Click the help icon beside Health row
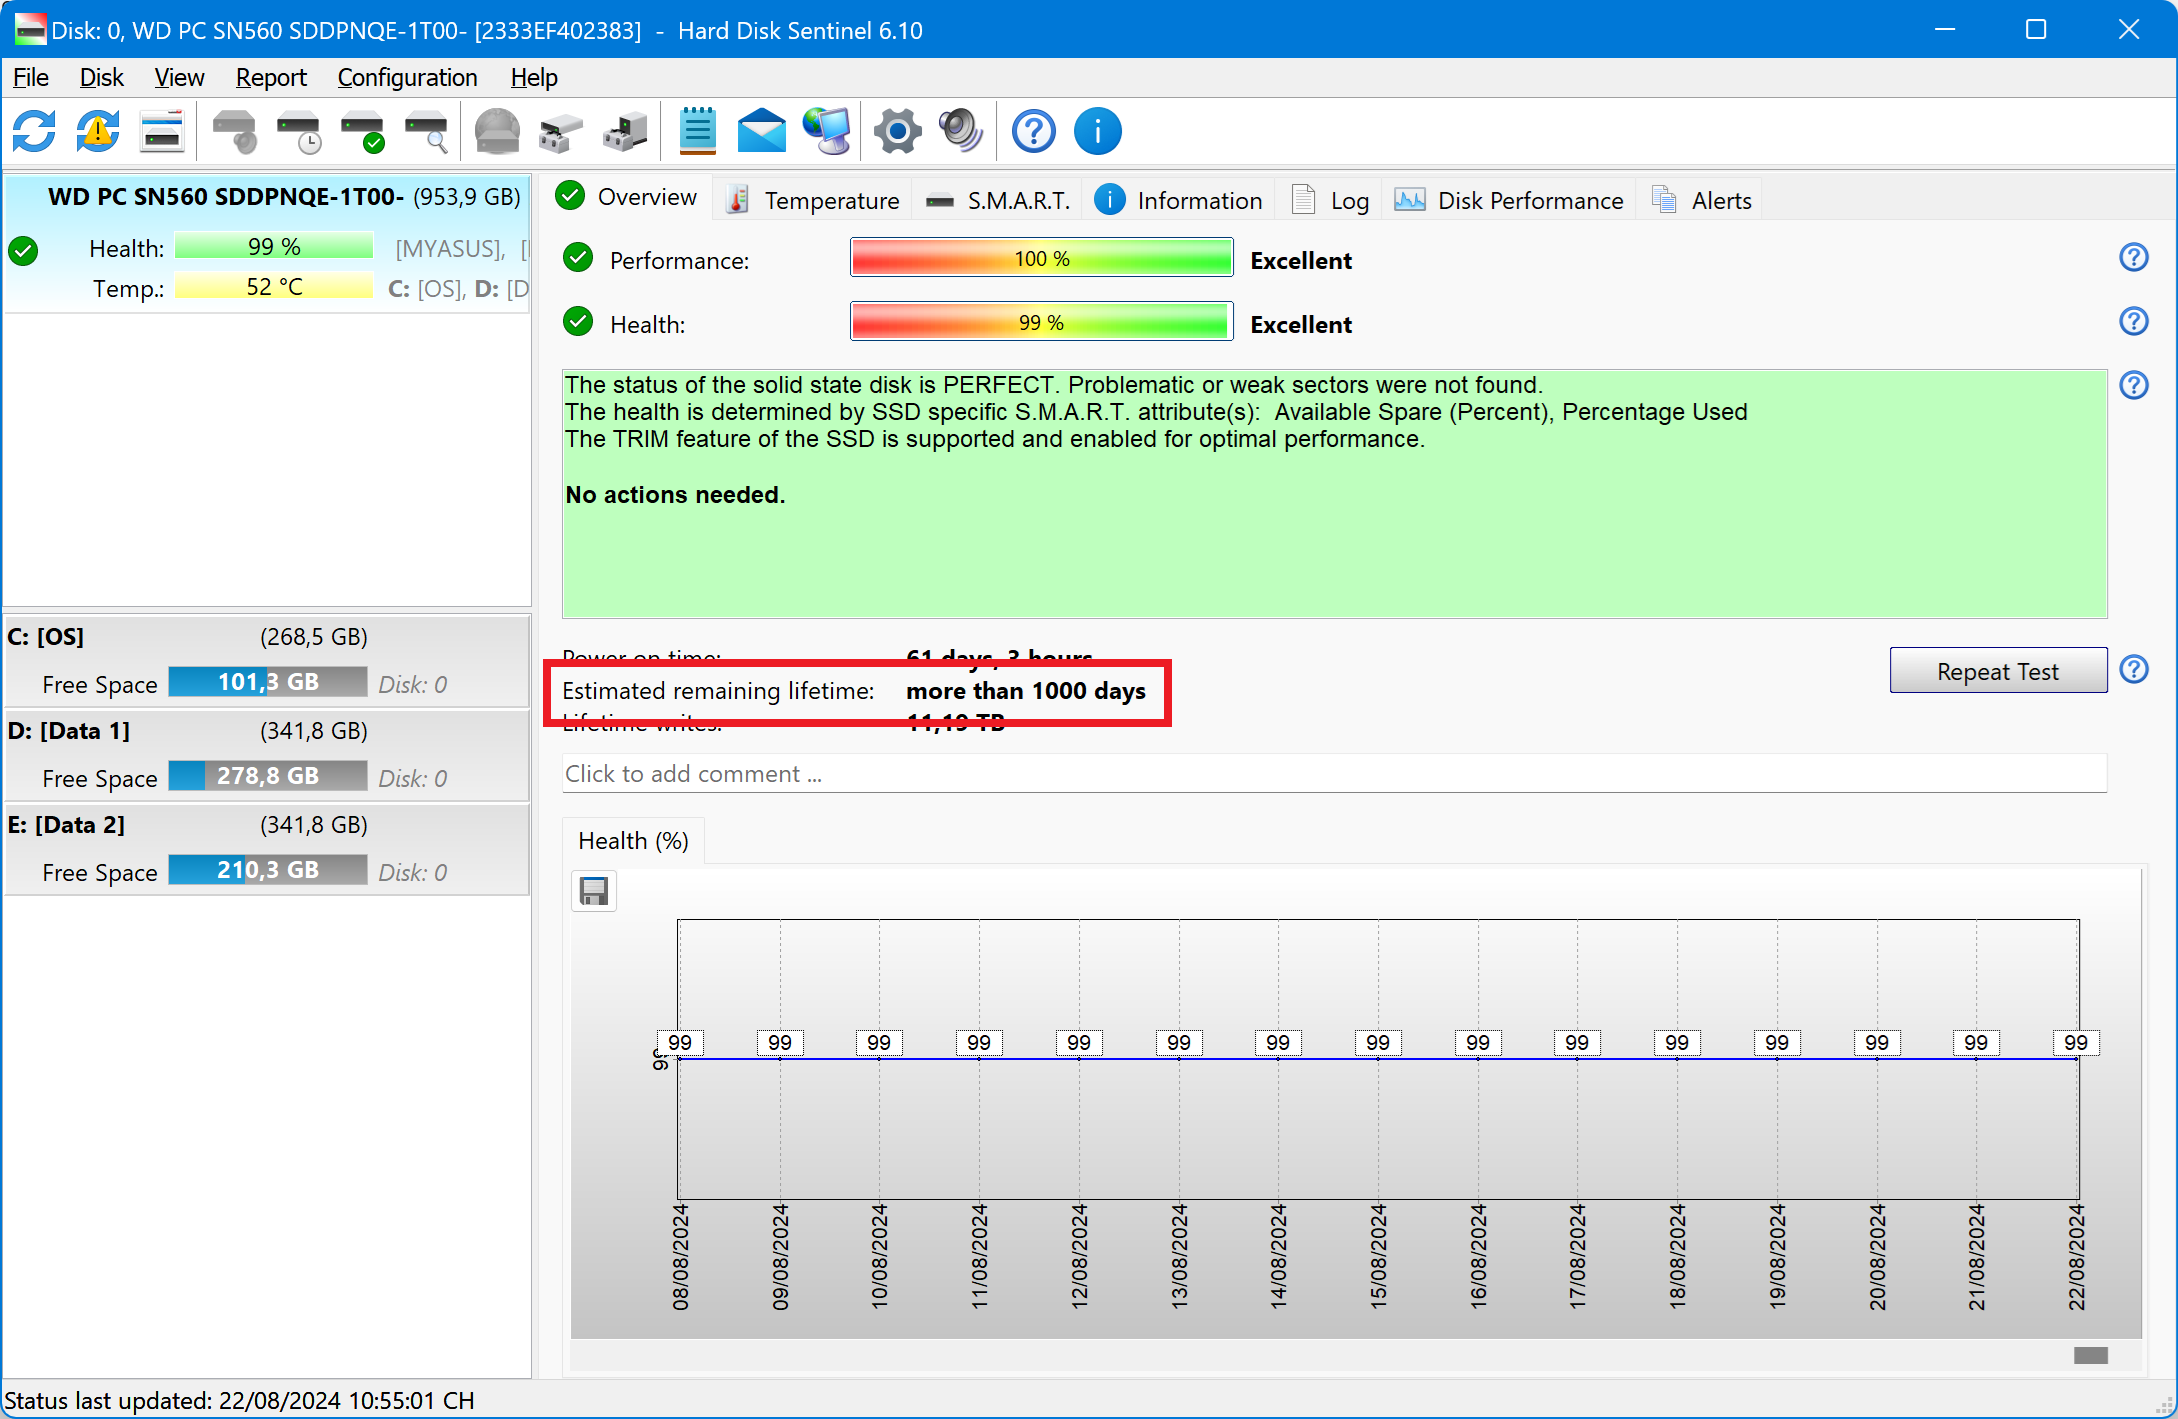Image resolution: width=2178 pixels, height=1419 pixels. pos(2134,322)
